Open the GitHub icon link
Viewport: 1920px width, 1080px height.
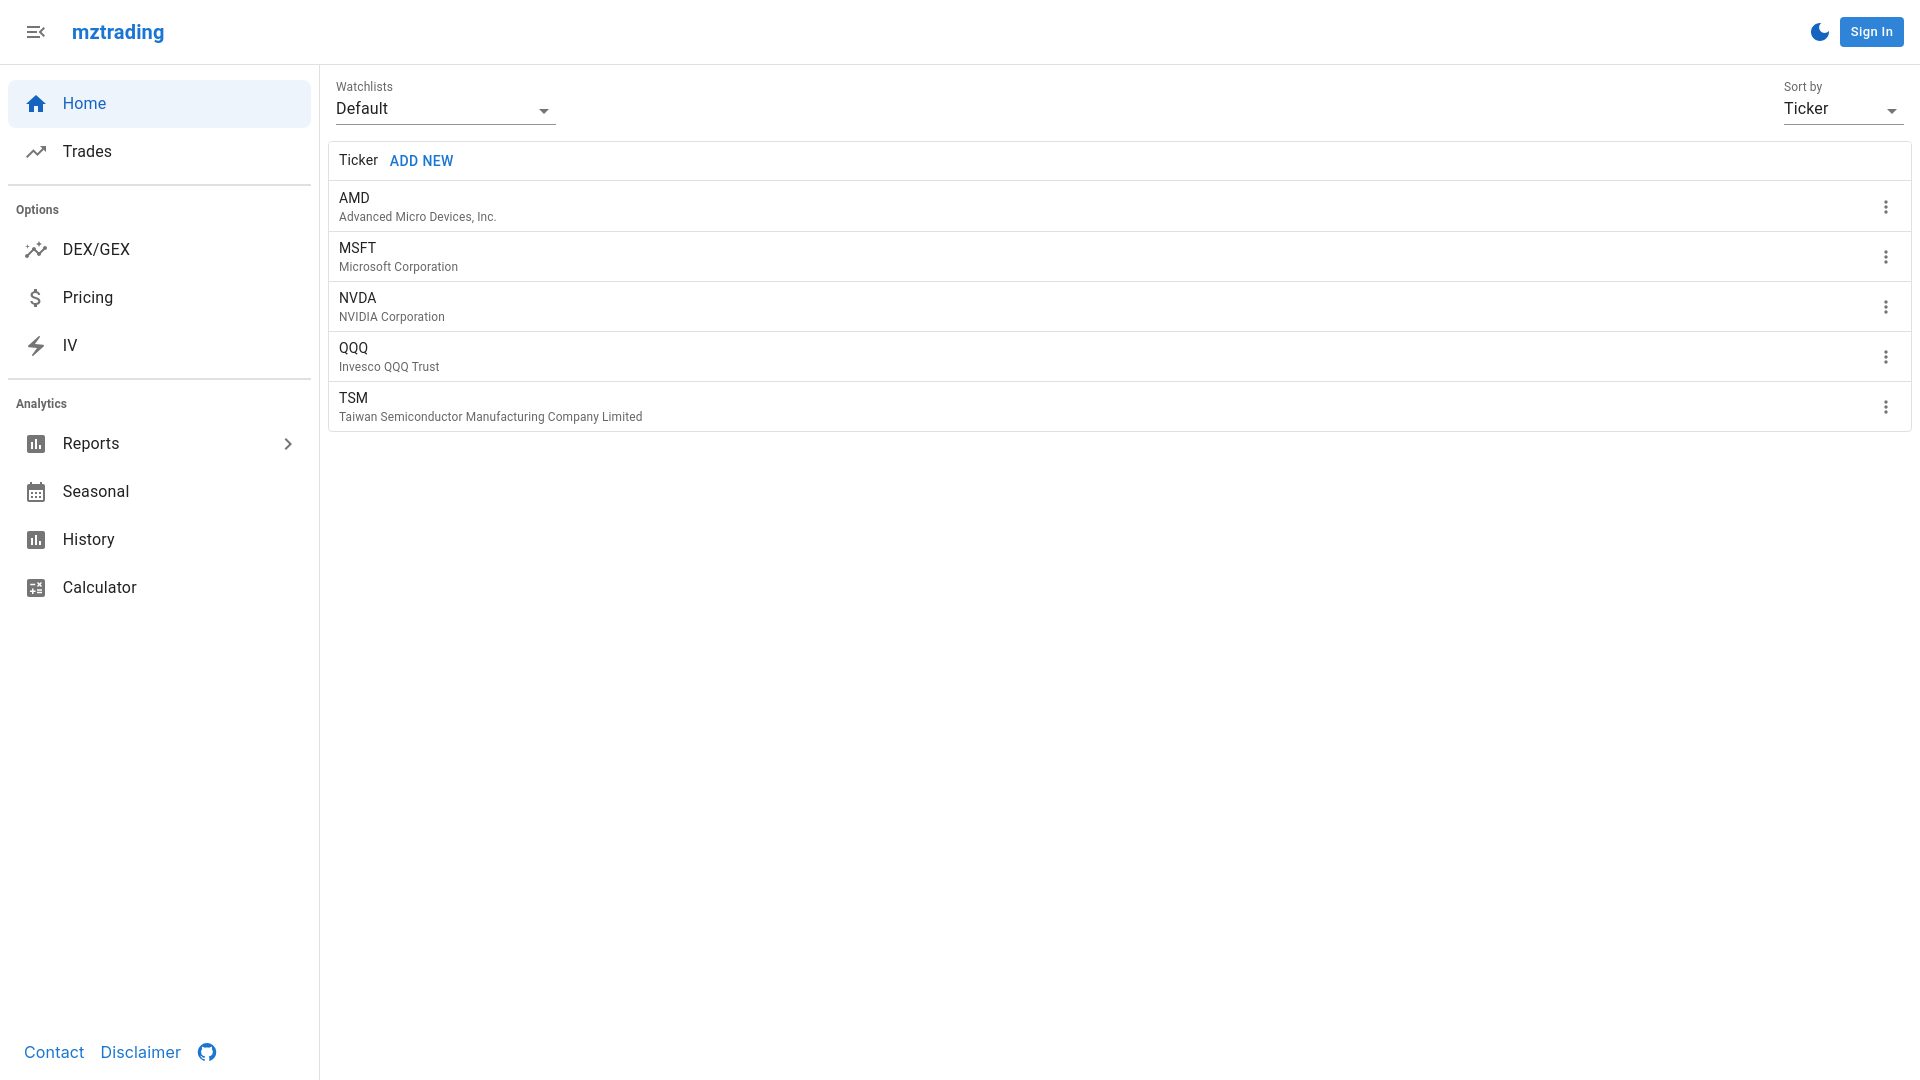(x=207, y=1052)
